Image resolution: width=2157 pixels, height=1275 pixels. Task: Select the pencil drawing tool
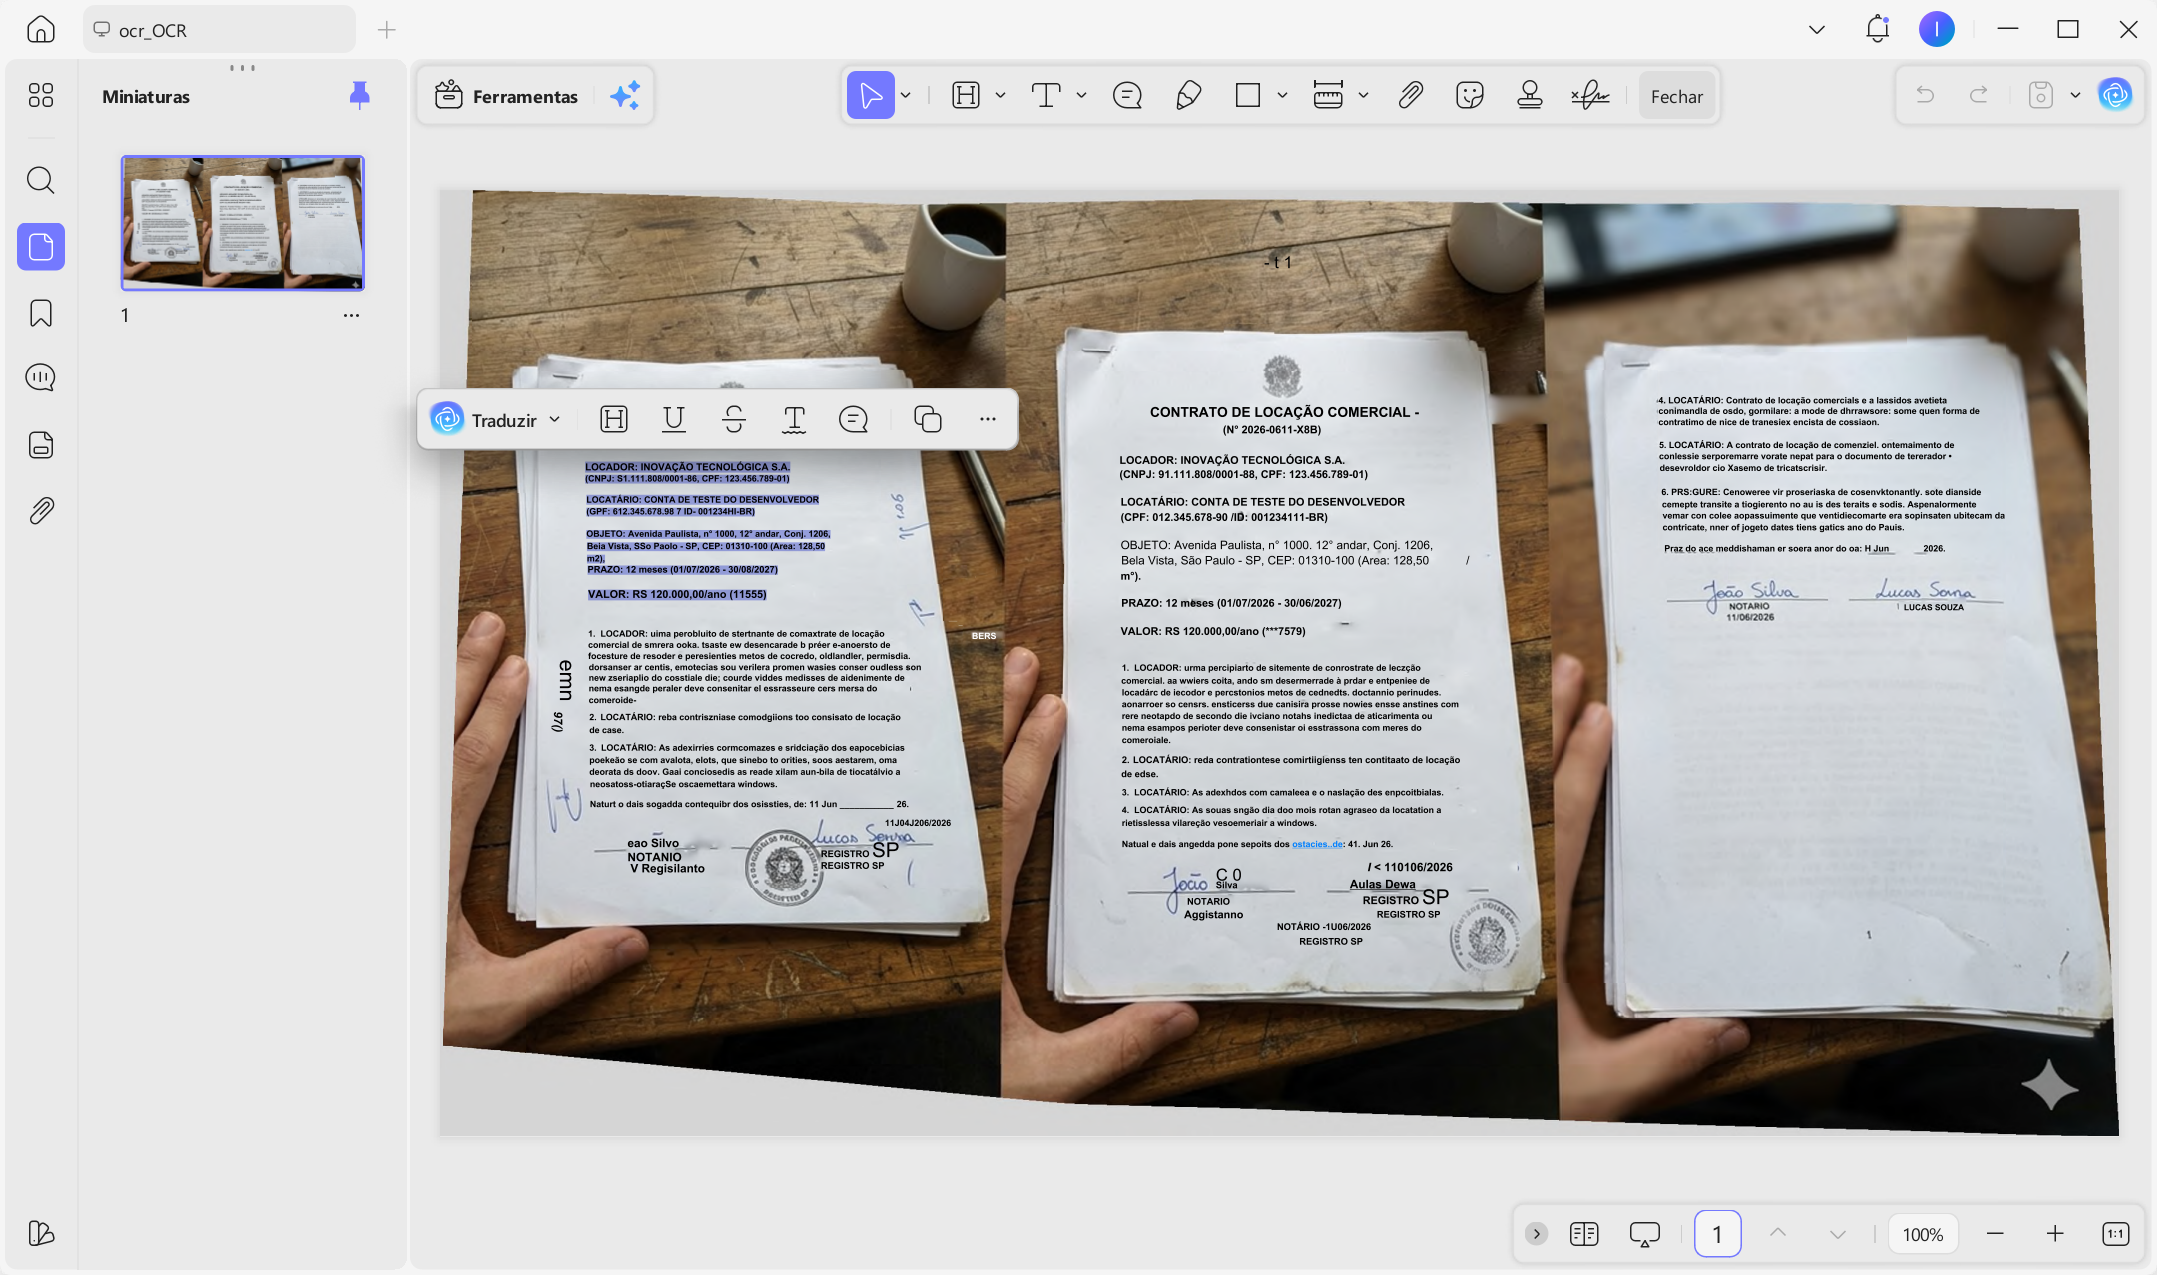[1188, 96]
